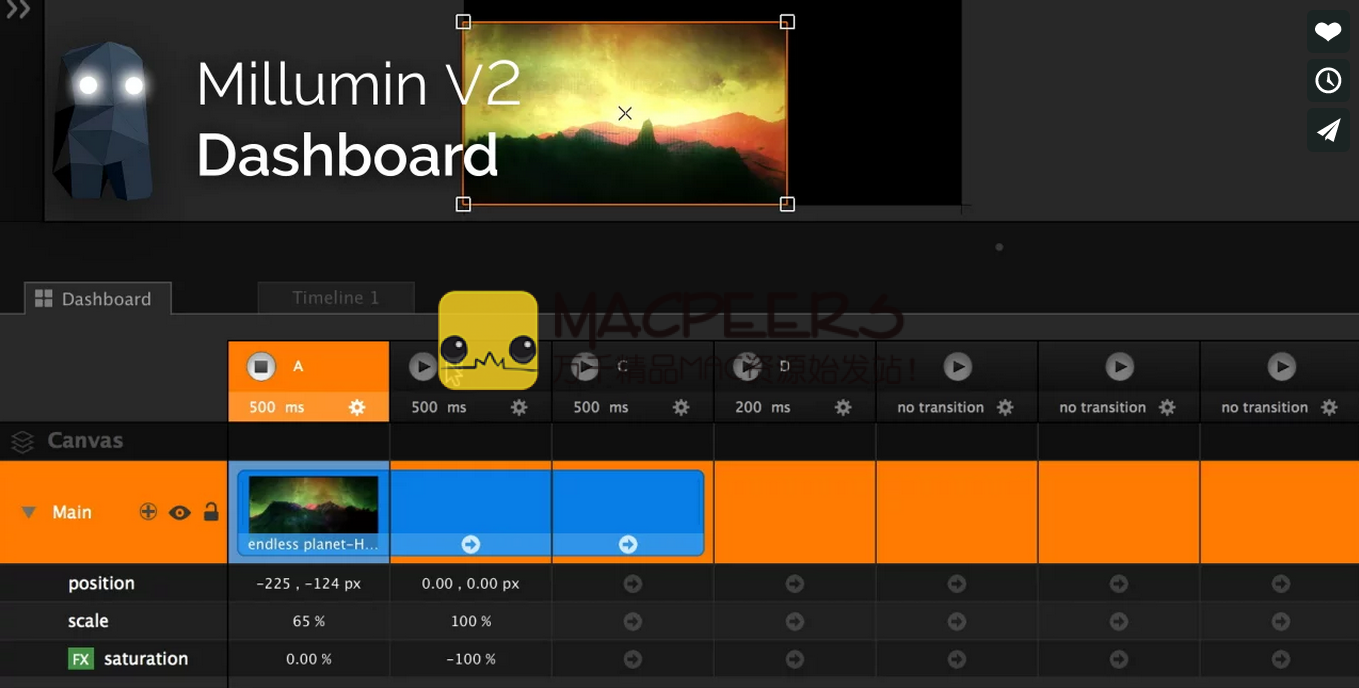1359x688 pixels.
Task: Click scale value 100 %
Action: point(471,621)
